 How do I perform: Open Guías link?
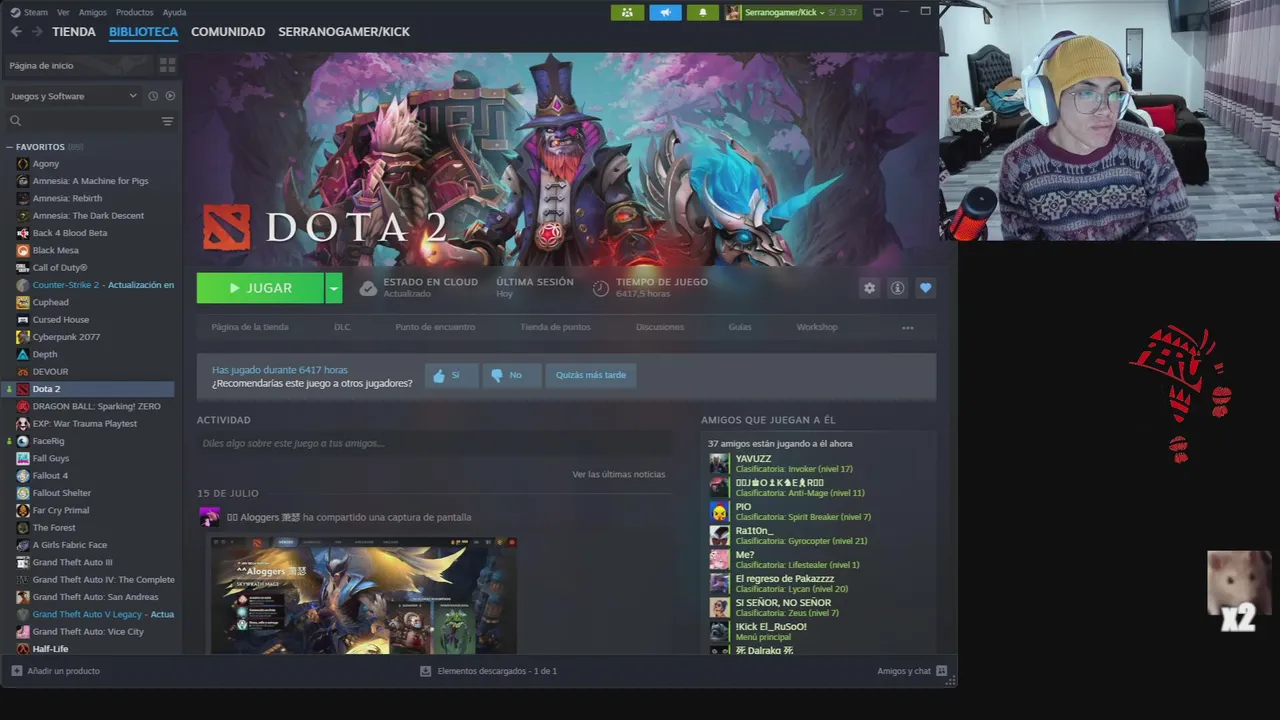[x=740, y=327]
